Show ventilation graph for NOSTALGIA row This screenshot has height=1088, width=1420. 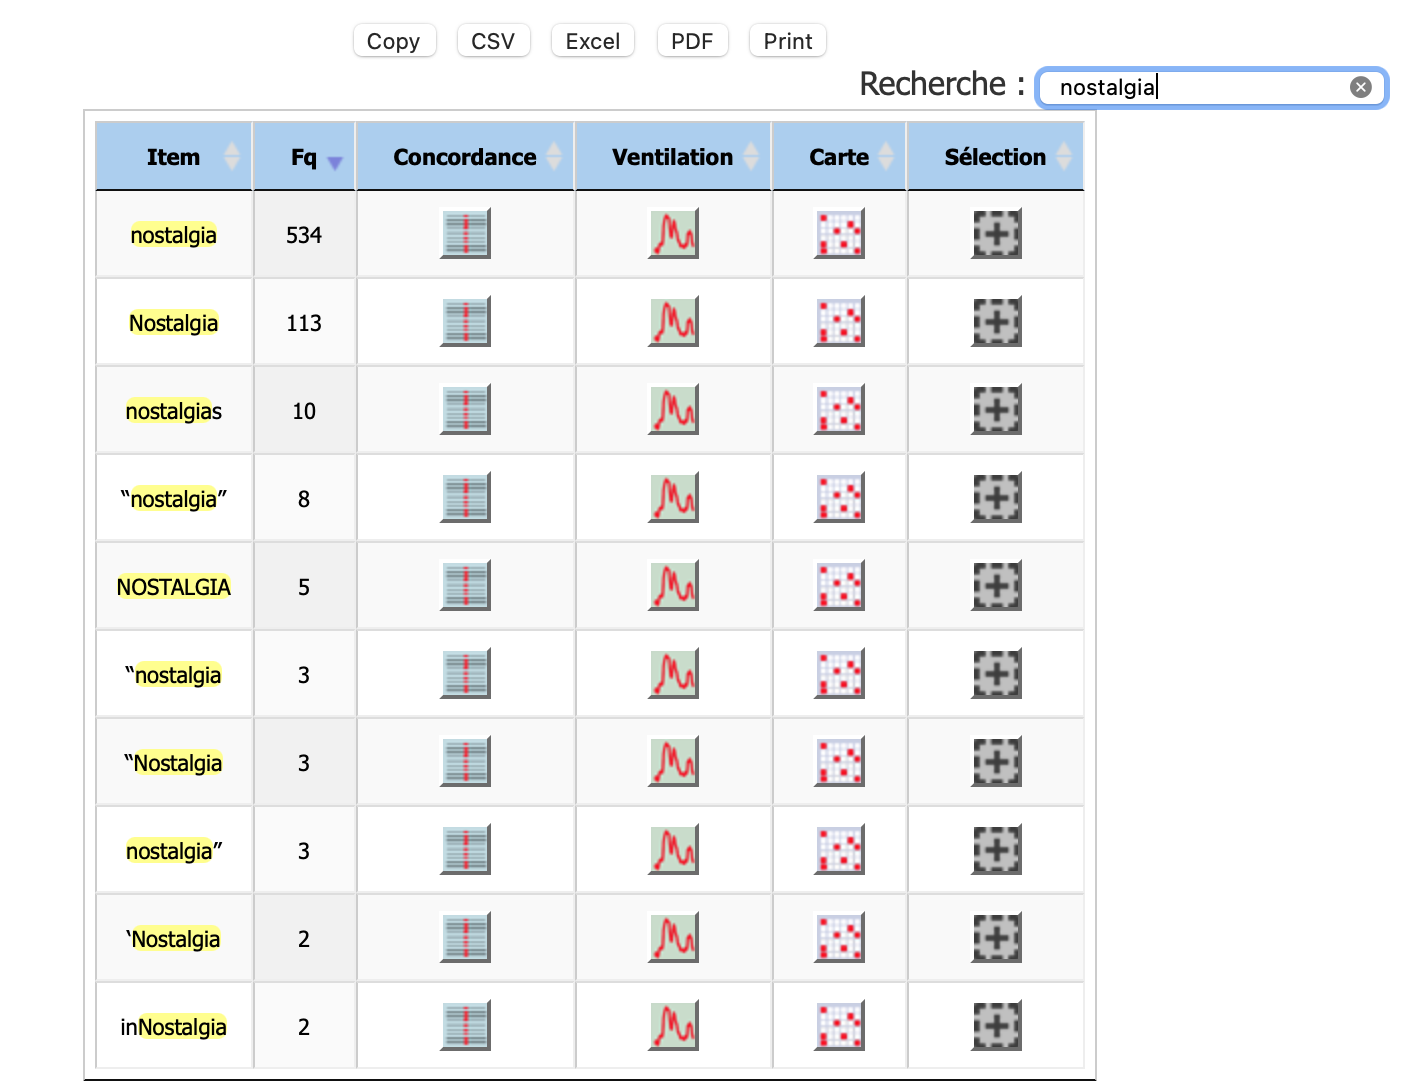coord(673,586)
